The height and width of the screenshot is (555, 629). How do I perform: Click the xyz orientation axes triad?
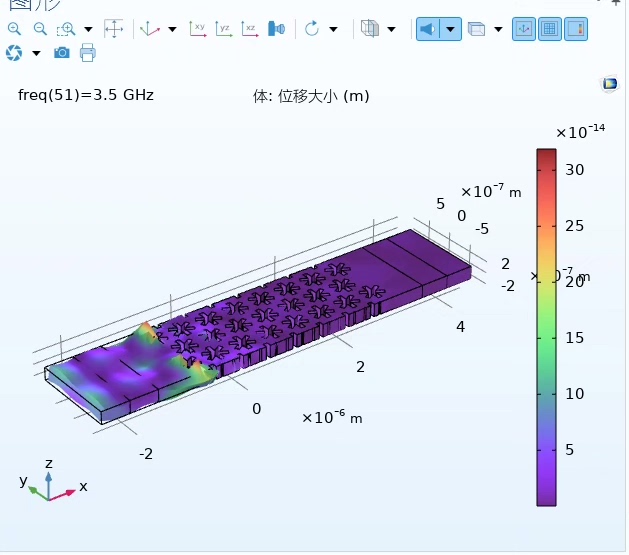click(x=52, y=481)
